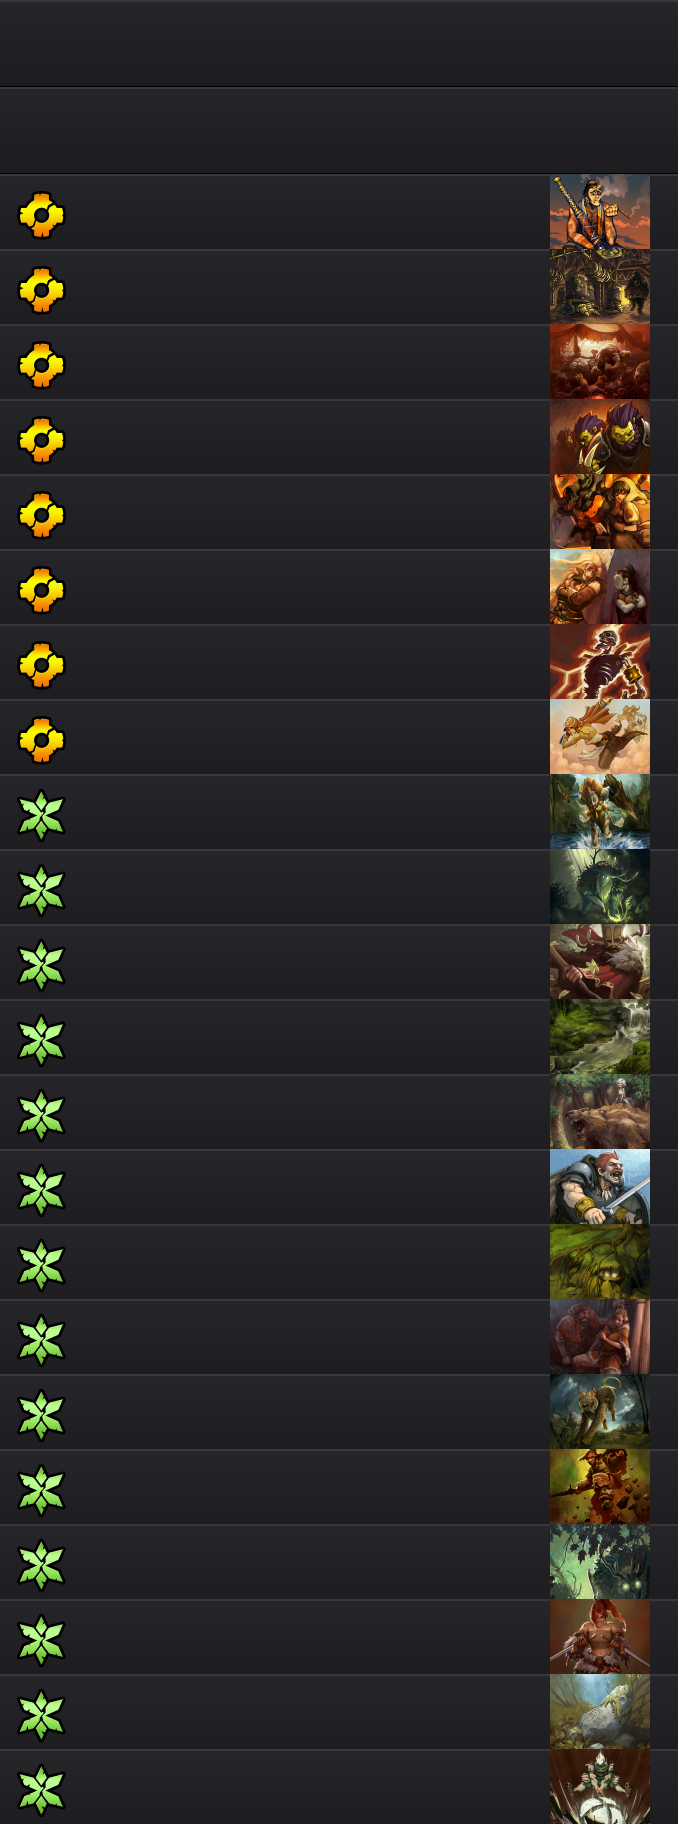Select red-bearded warrior with sword thumbnail

point(600,1187)
